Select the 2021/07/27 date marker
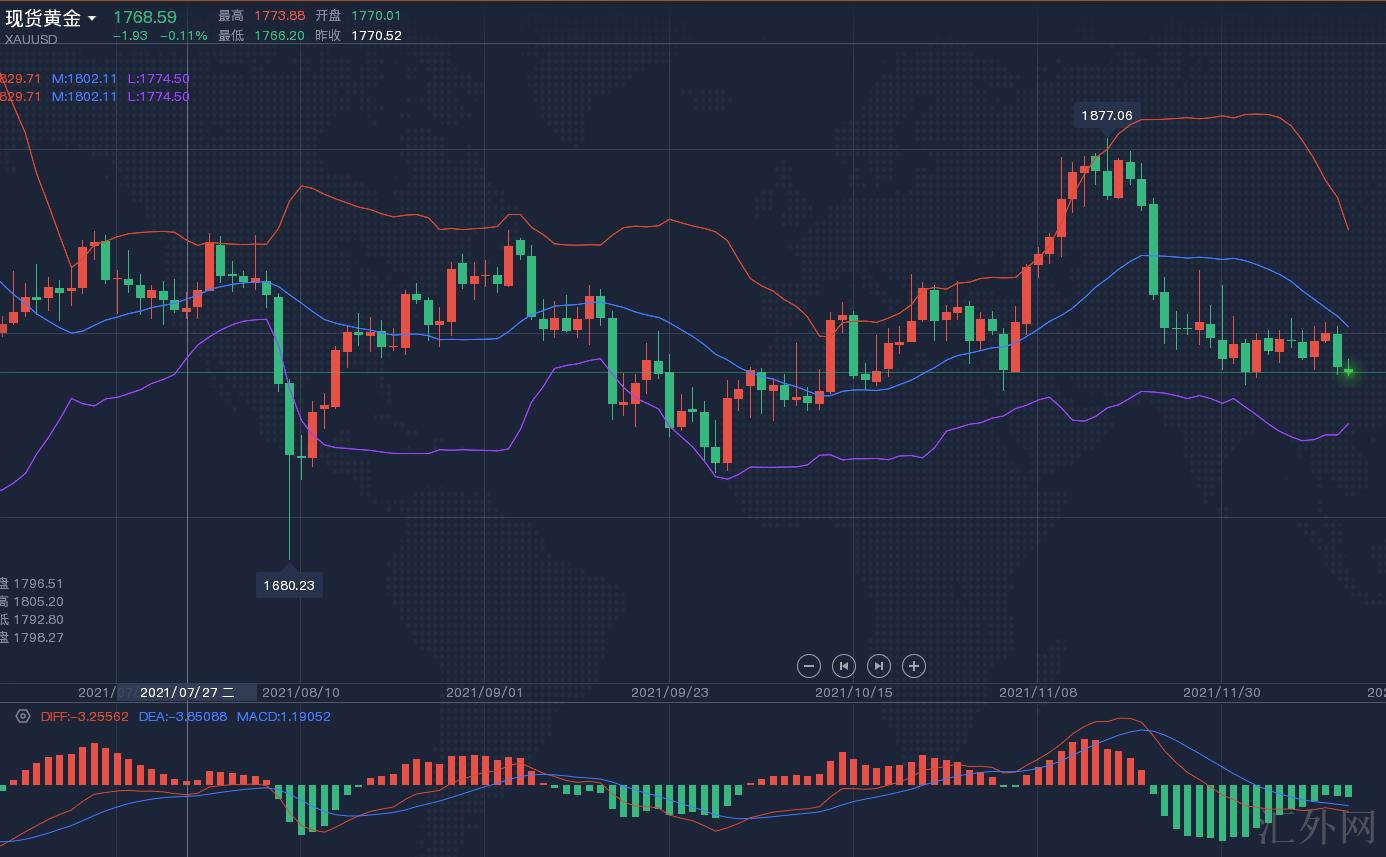Image resolution: width=1386 pixels, height=857 pixels. 187,692
